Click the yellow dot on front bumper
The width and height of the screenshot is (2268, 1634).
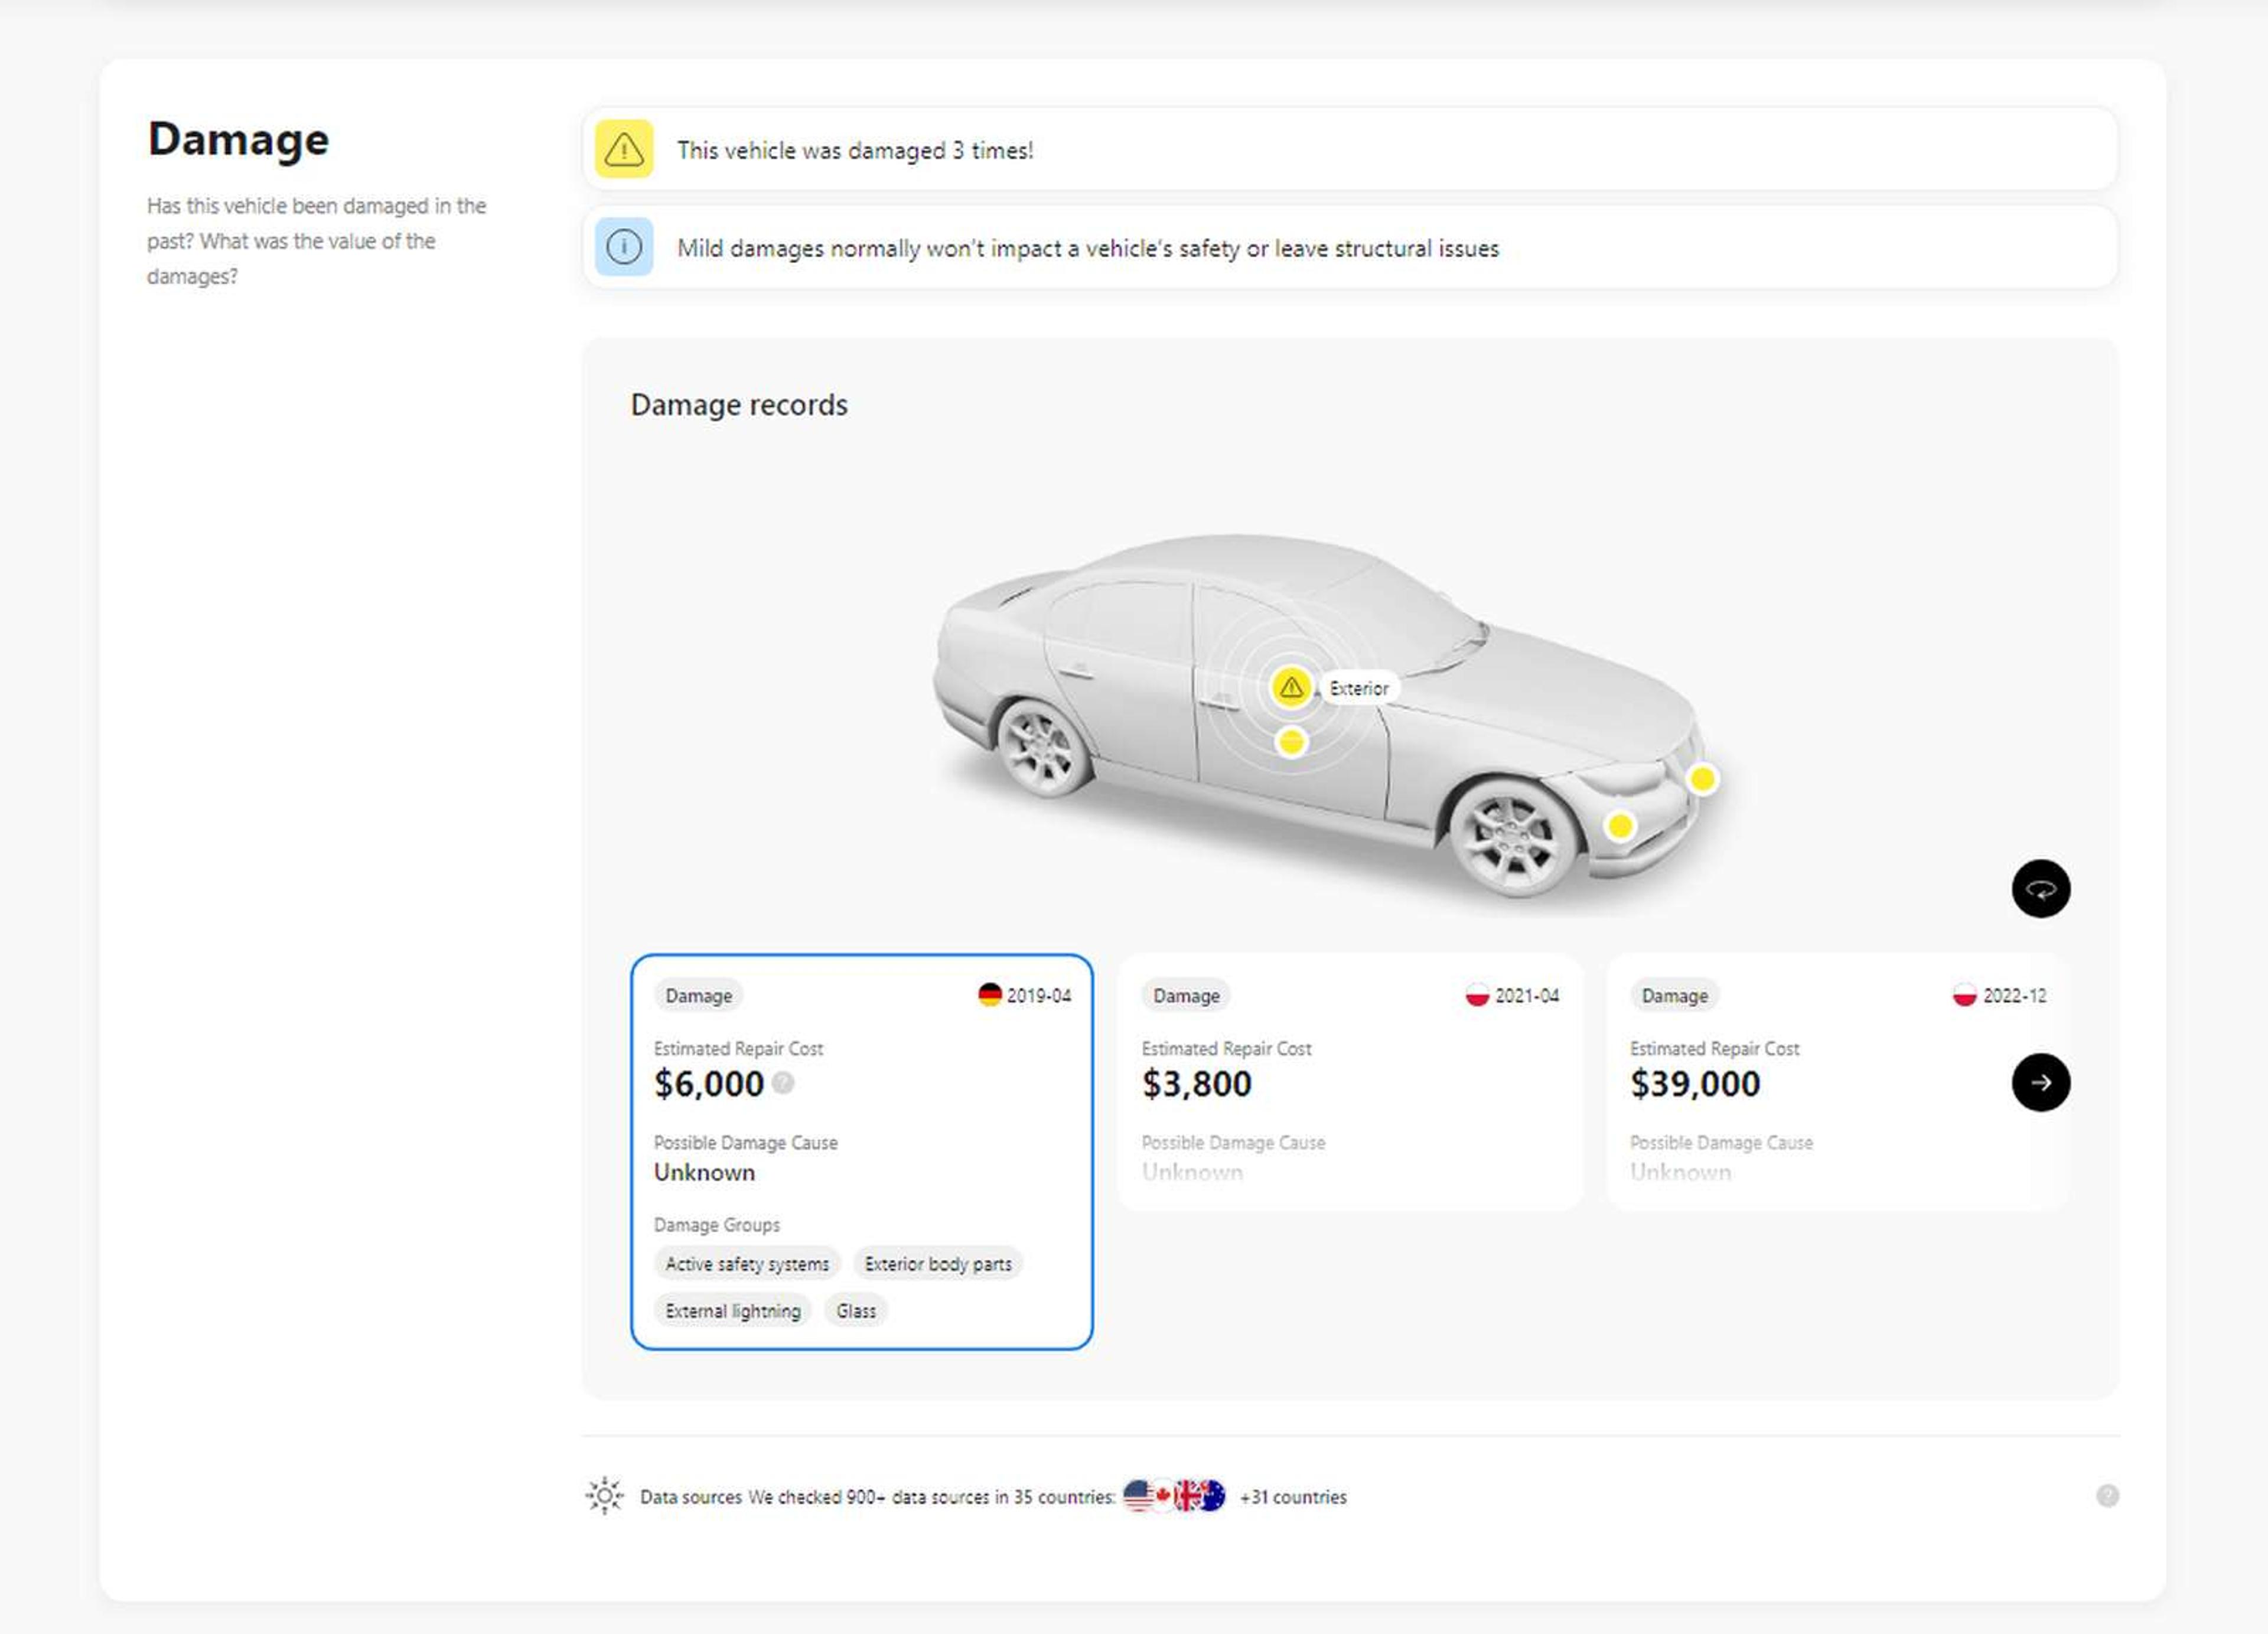point(1620,825)
